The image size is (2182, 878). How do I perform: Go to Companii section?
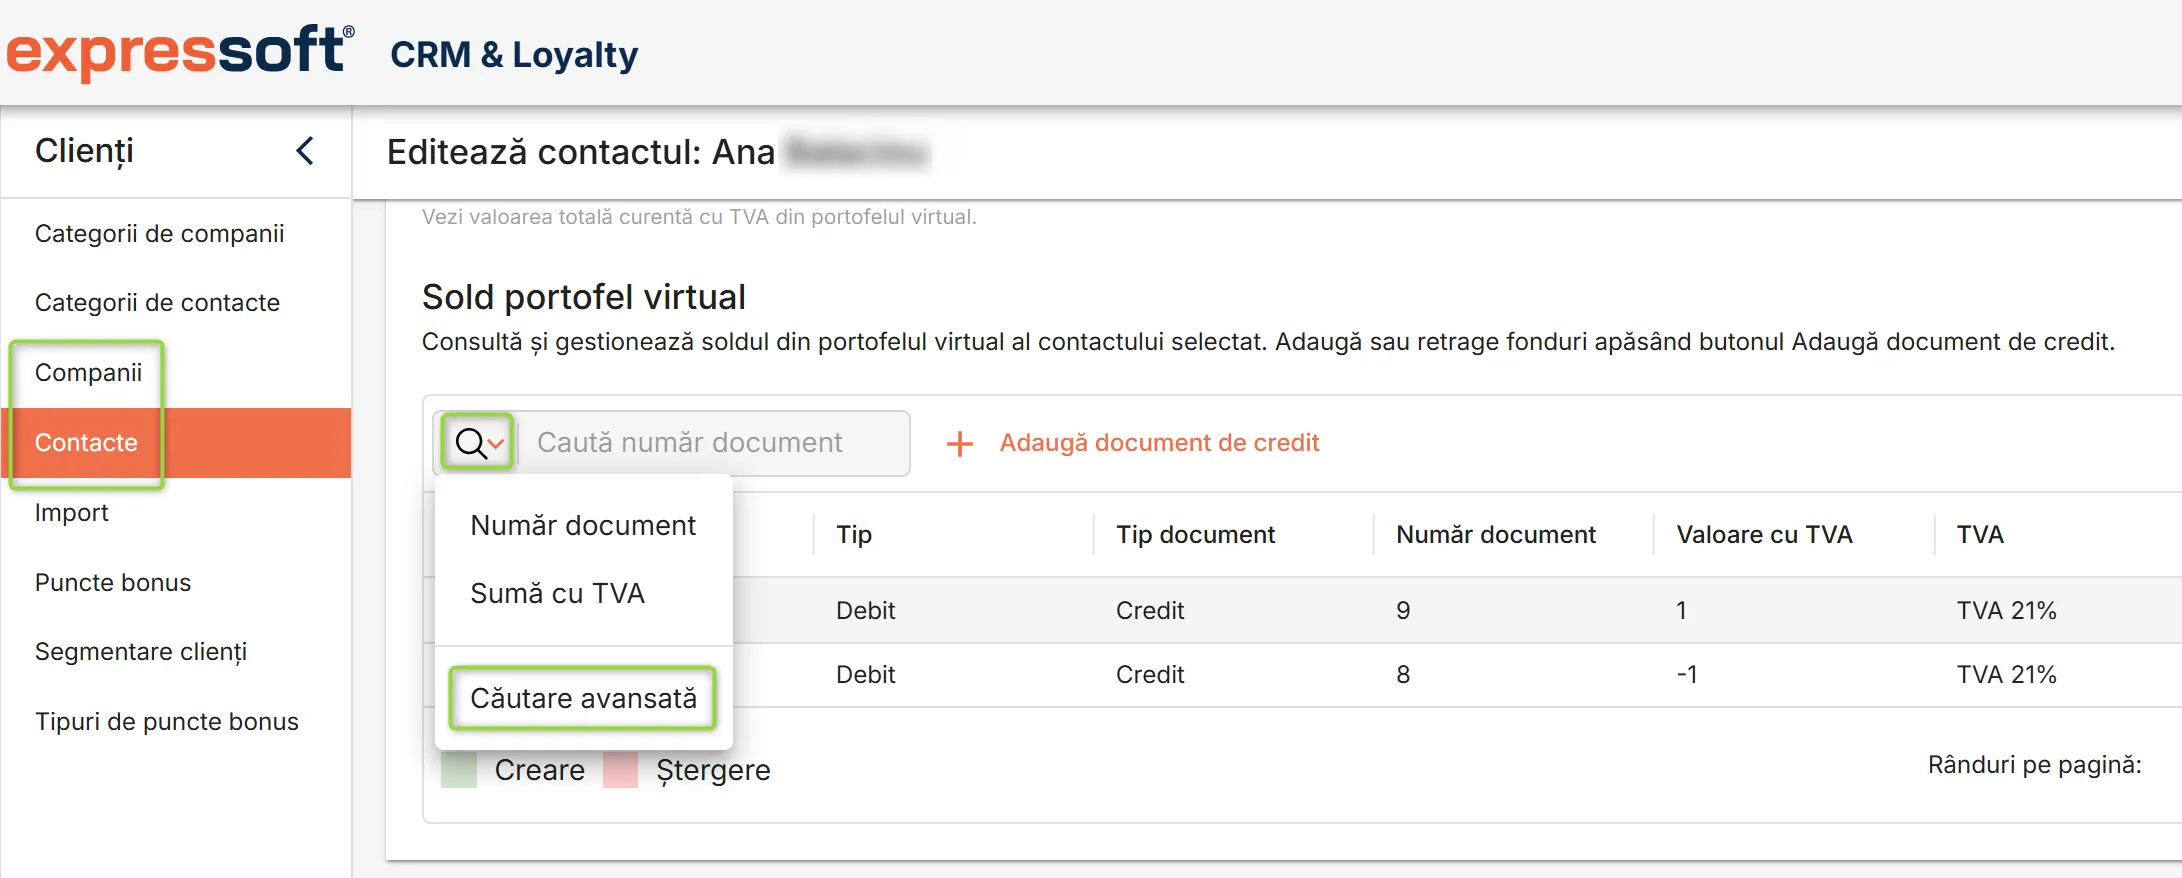(x=88, y=372)
